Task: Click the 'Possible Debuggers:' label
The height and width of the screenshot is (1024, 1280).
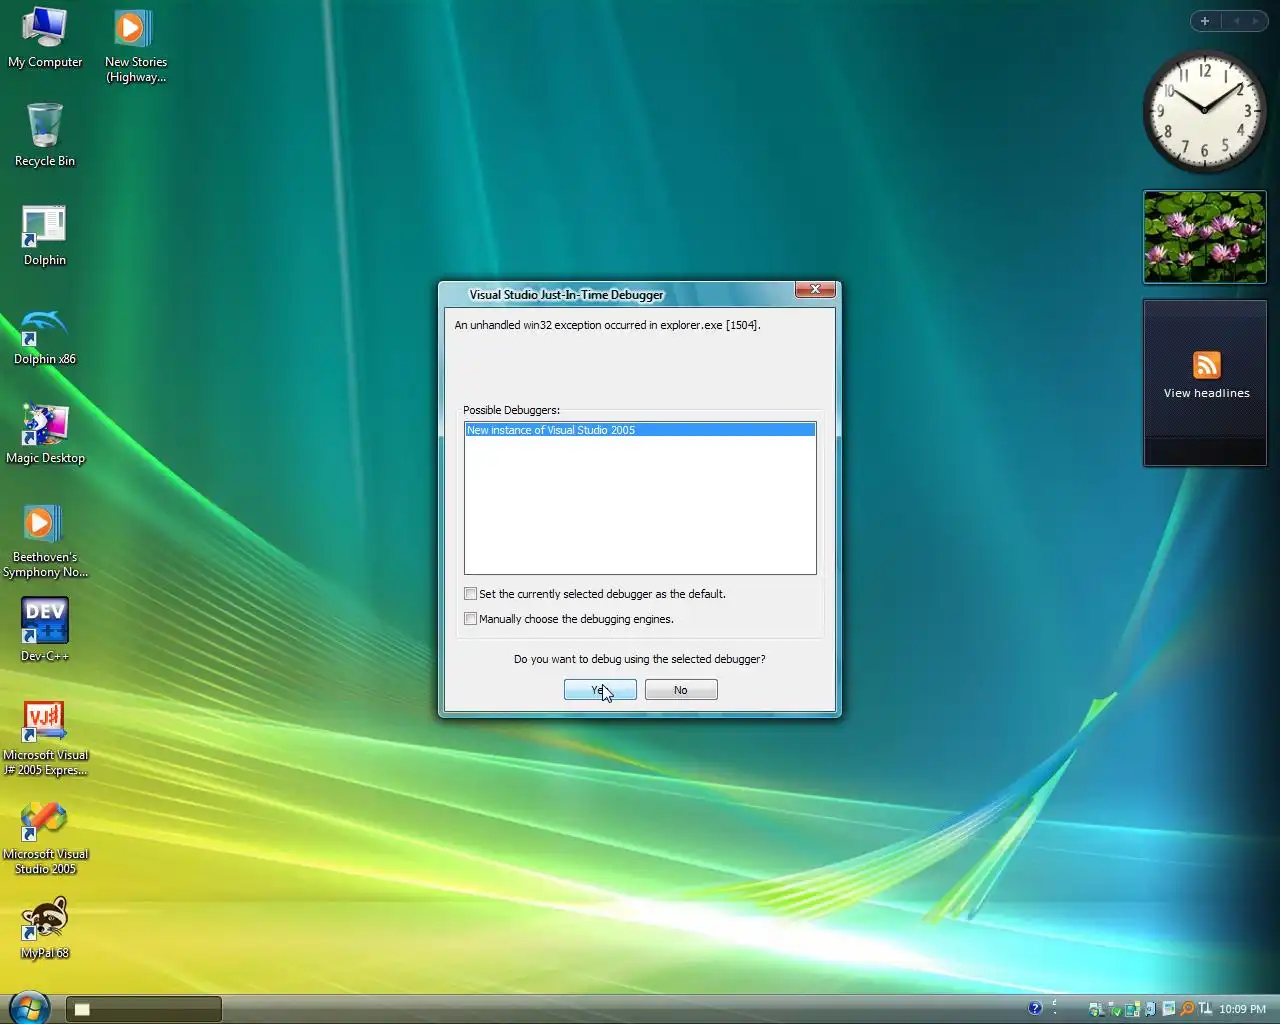Action: pyautogui.click(x=511, y=410)
